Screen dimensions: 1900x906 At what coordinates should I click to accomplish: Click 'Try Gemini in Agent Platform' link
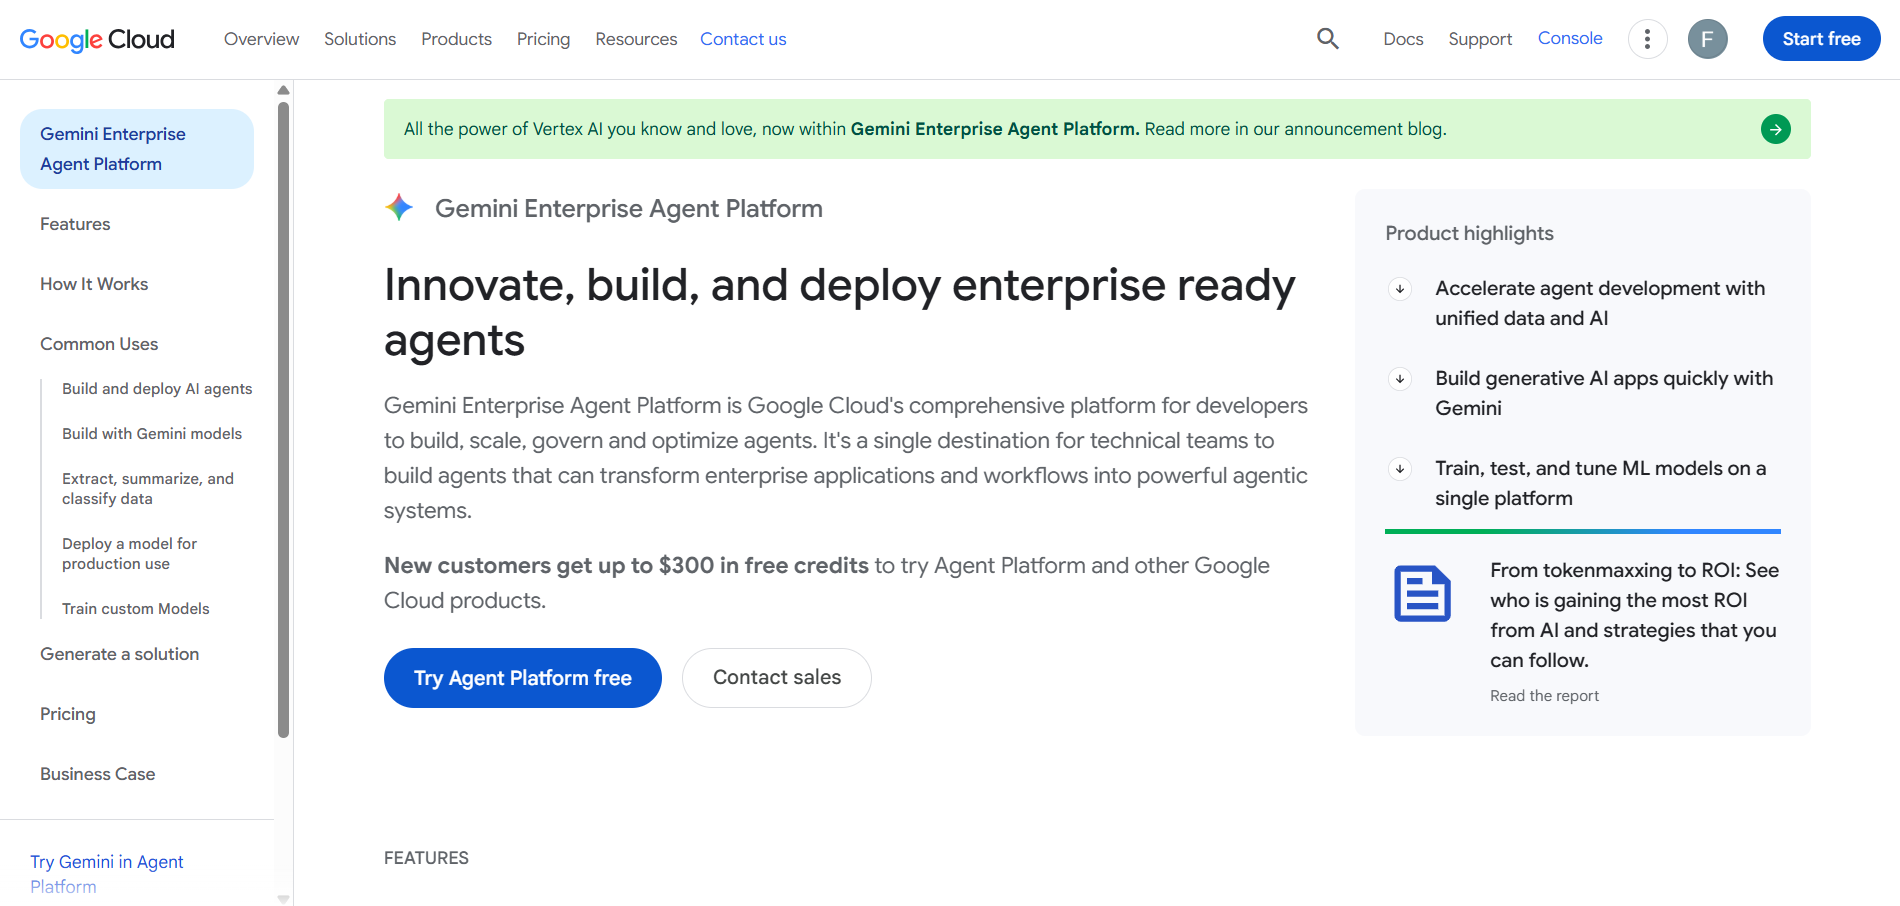click(107, 874)
